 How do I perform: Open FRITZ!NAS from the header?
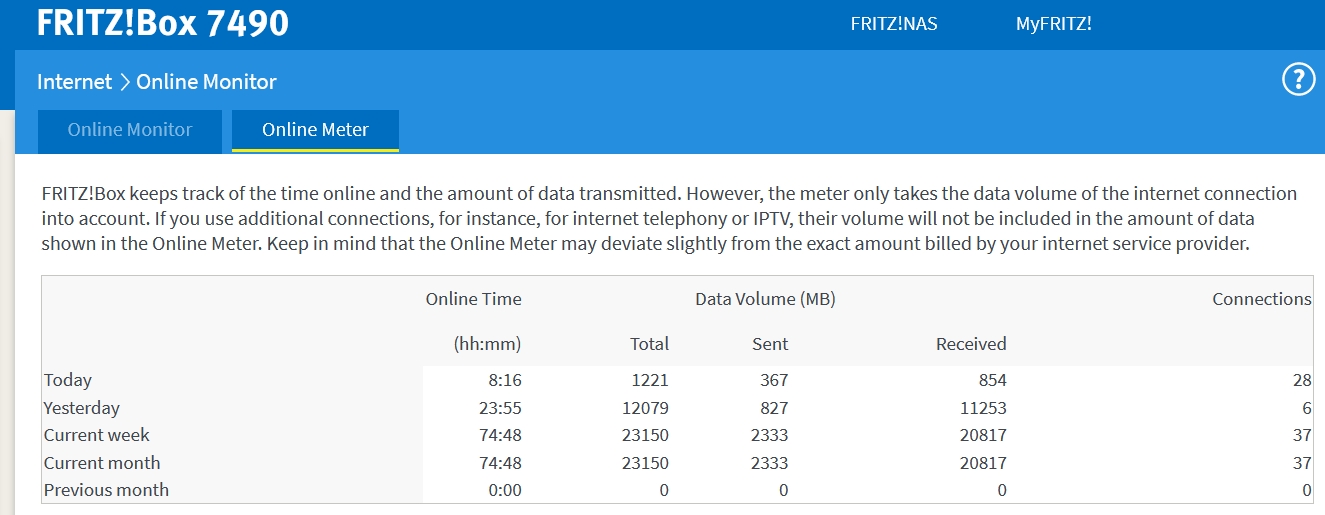coord(894,24)
